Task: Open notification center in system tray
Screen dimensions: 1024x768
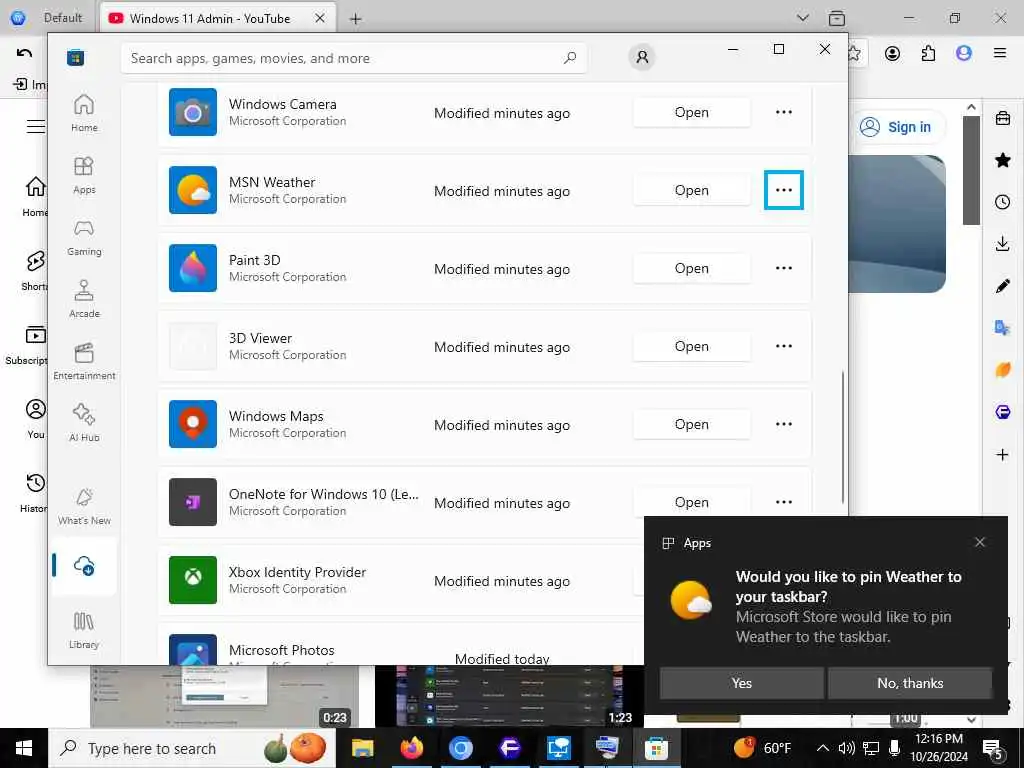Action: [x=993, y=748]
